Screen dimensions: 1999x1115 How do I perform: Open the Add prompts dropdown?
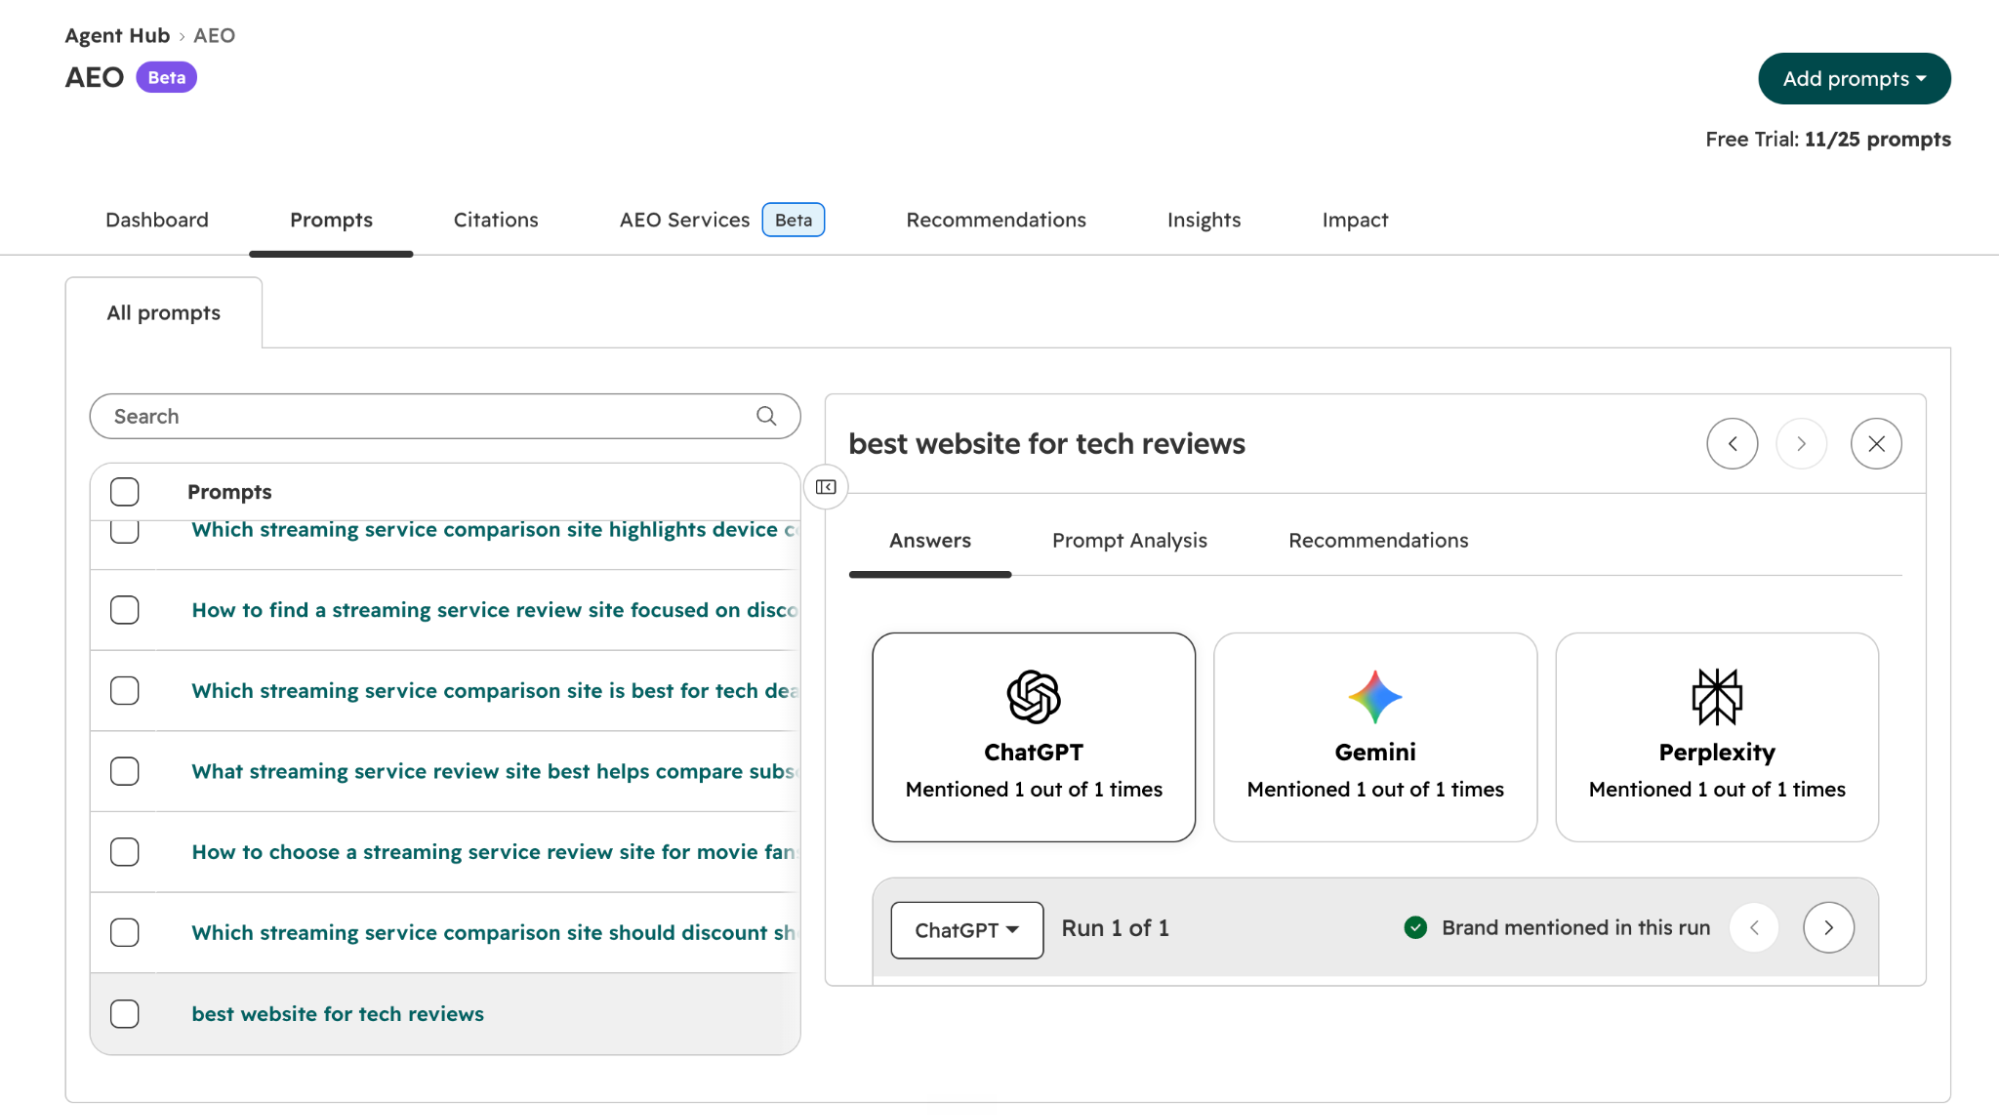(1854, 79)
